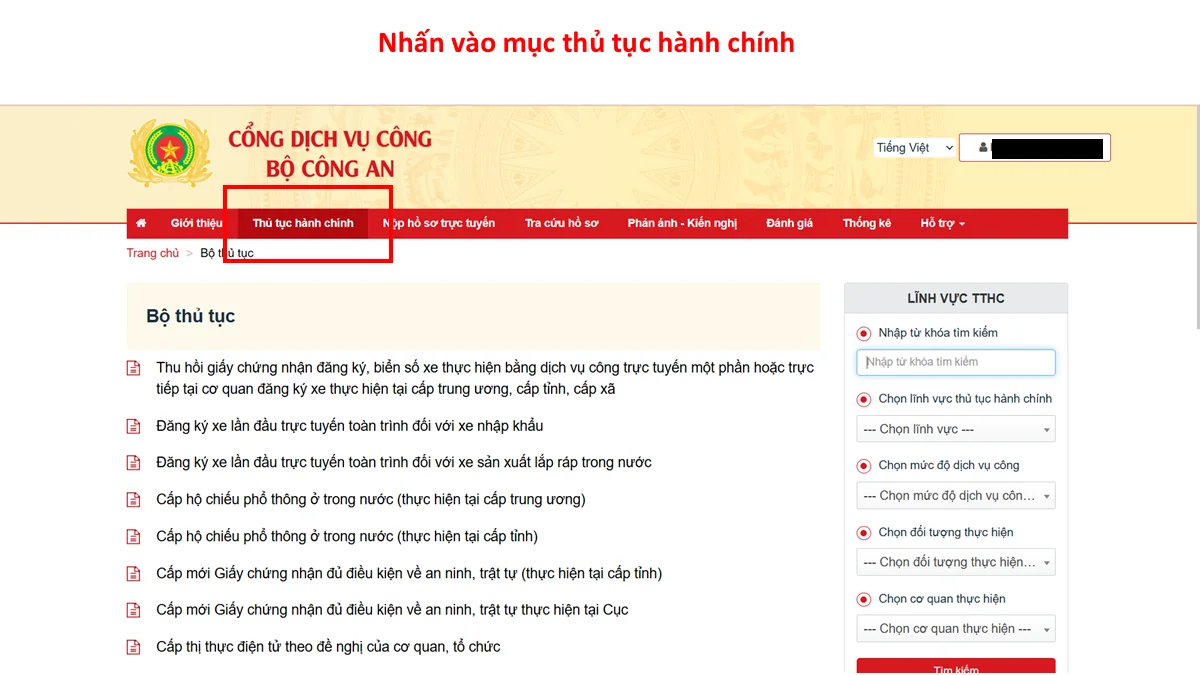1200x675 pixels.
Task: Click the LĨNH VỰC TTHC panel header
Action: tap(956, 298)
